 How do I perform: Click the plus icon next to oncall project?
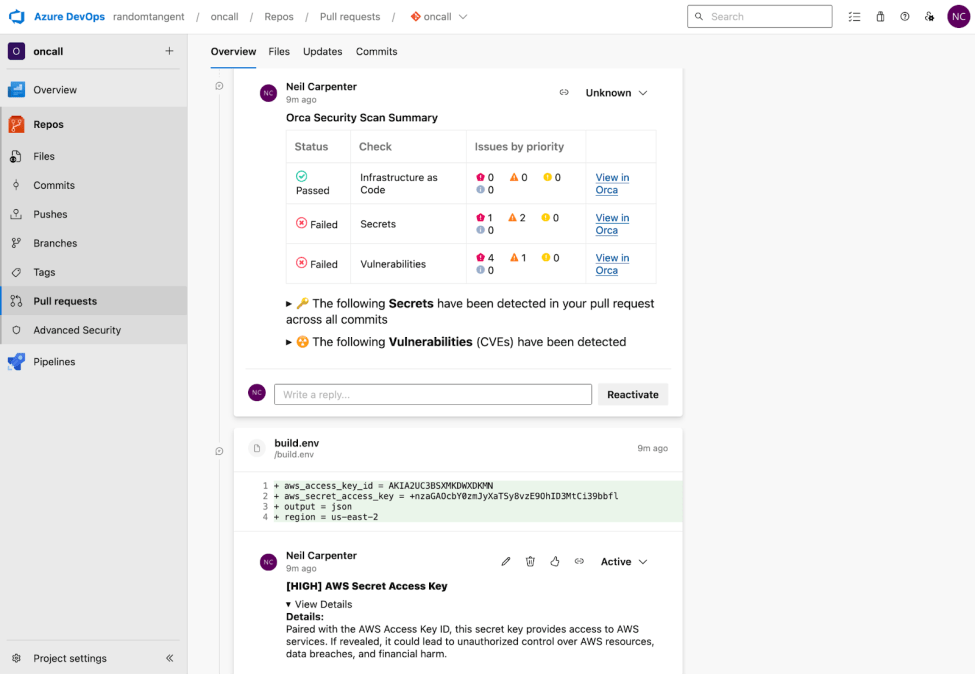[169, 51]
